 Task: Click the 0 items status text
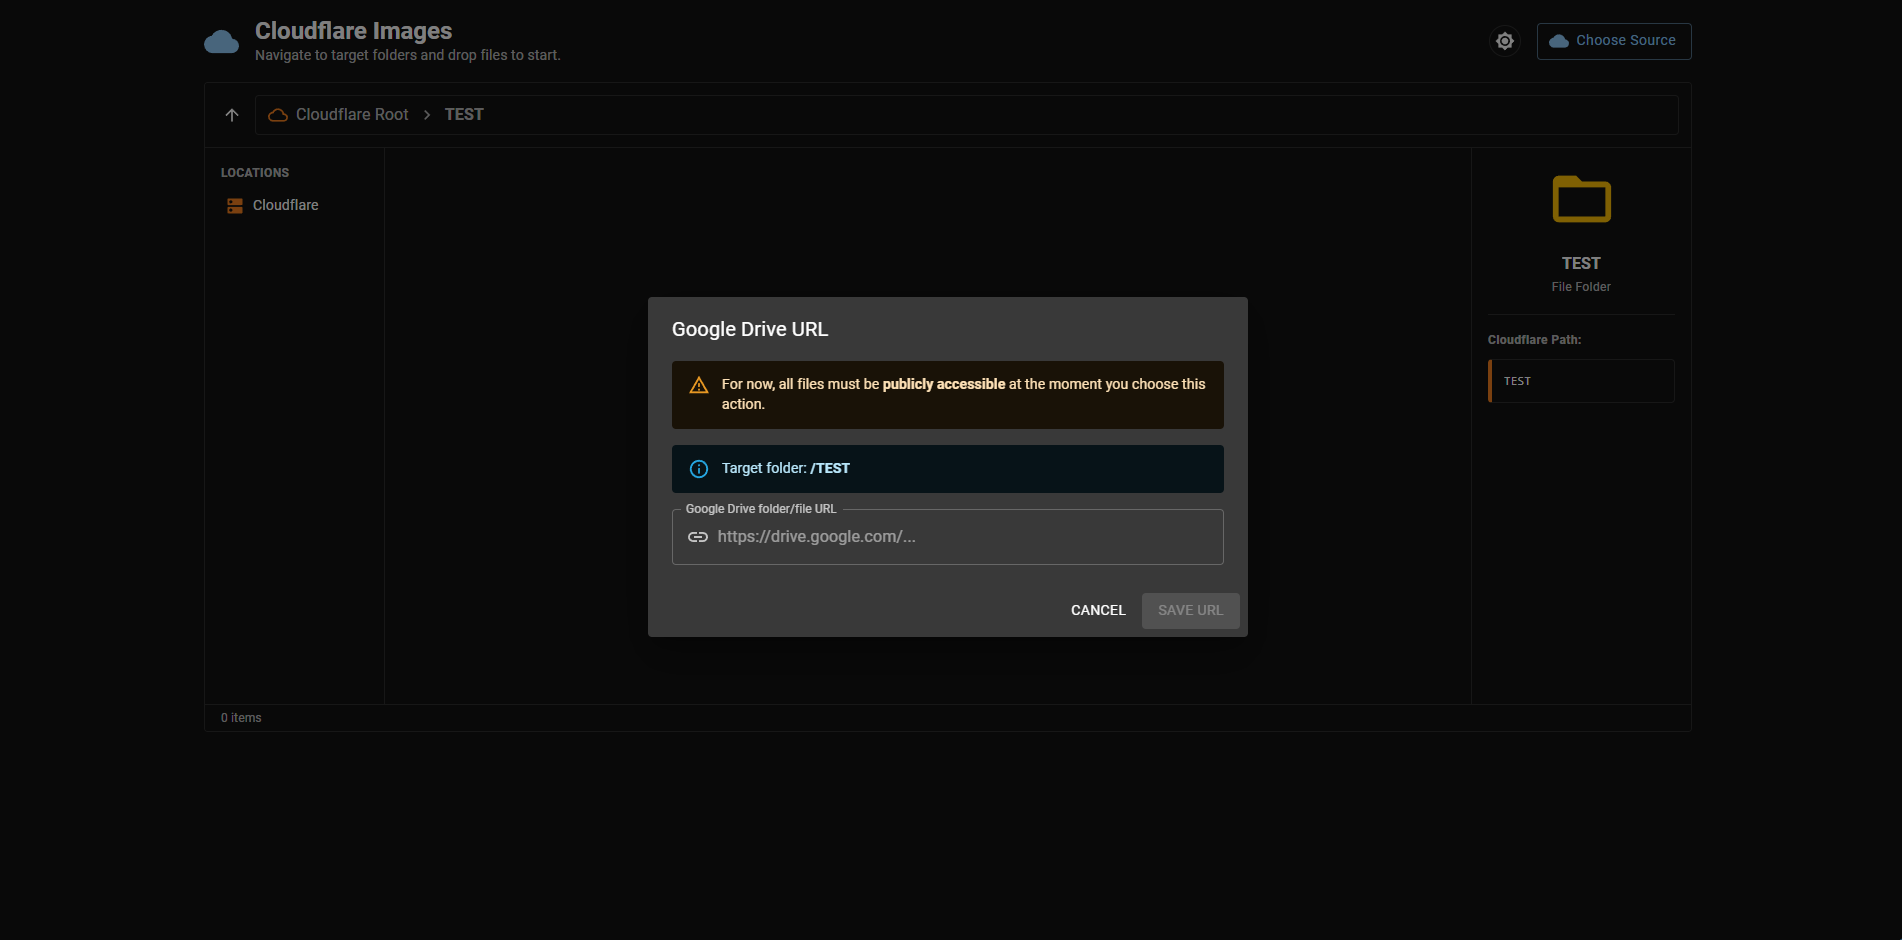click(241, 718)
